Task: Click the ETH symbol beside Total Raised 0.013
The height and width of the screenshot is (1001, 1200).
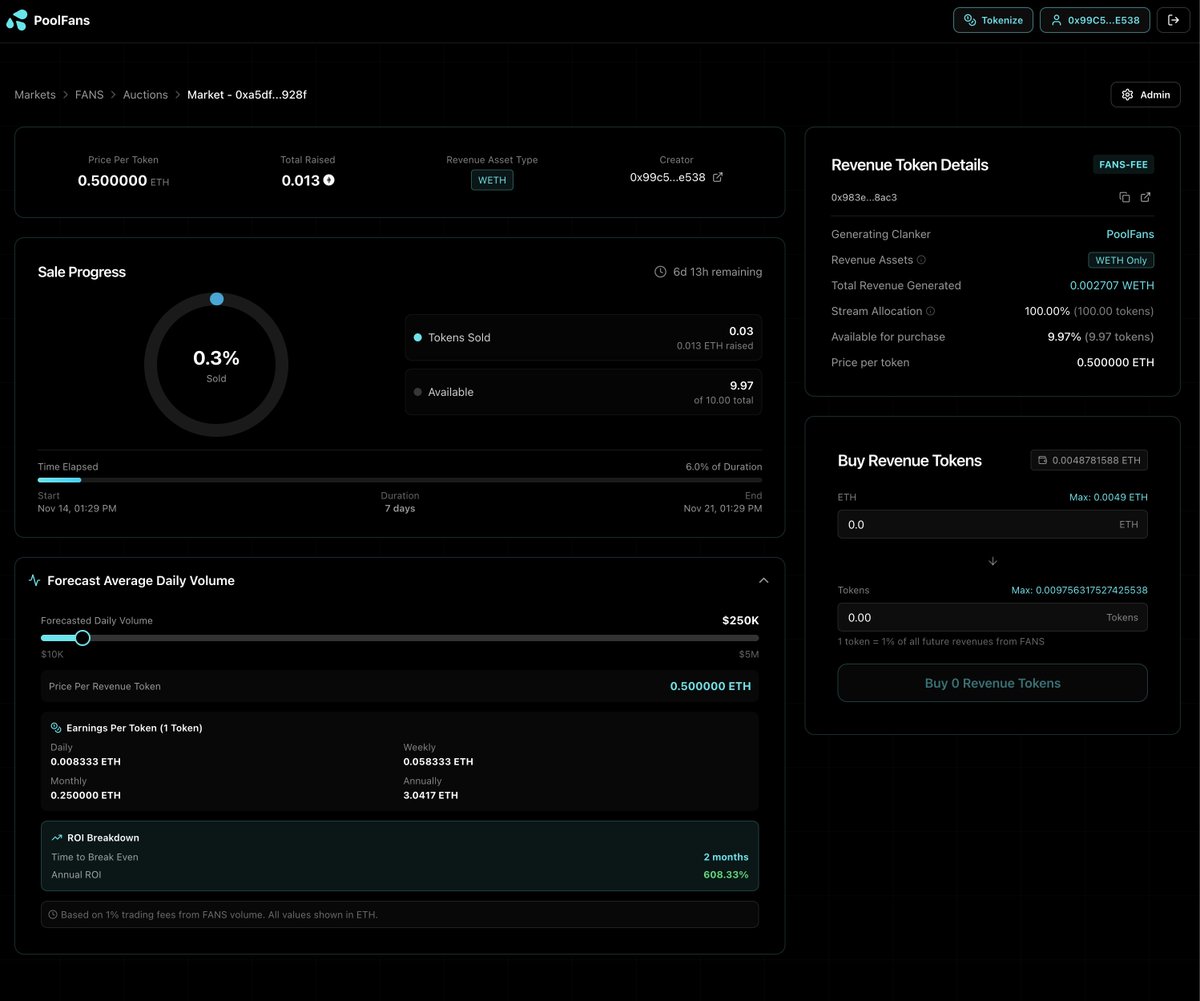Action: coord(329,181)
